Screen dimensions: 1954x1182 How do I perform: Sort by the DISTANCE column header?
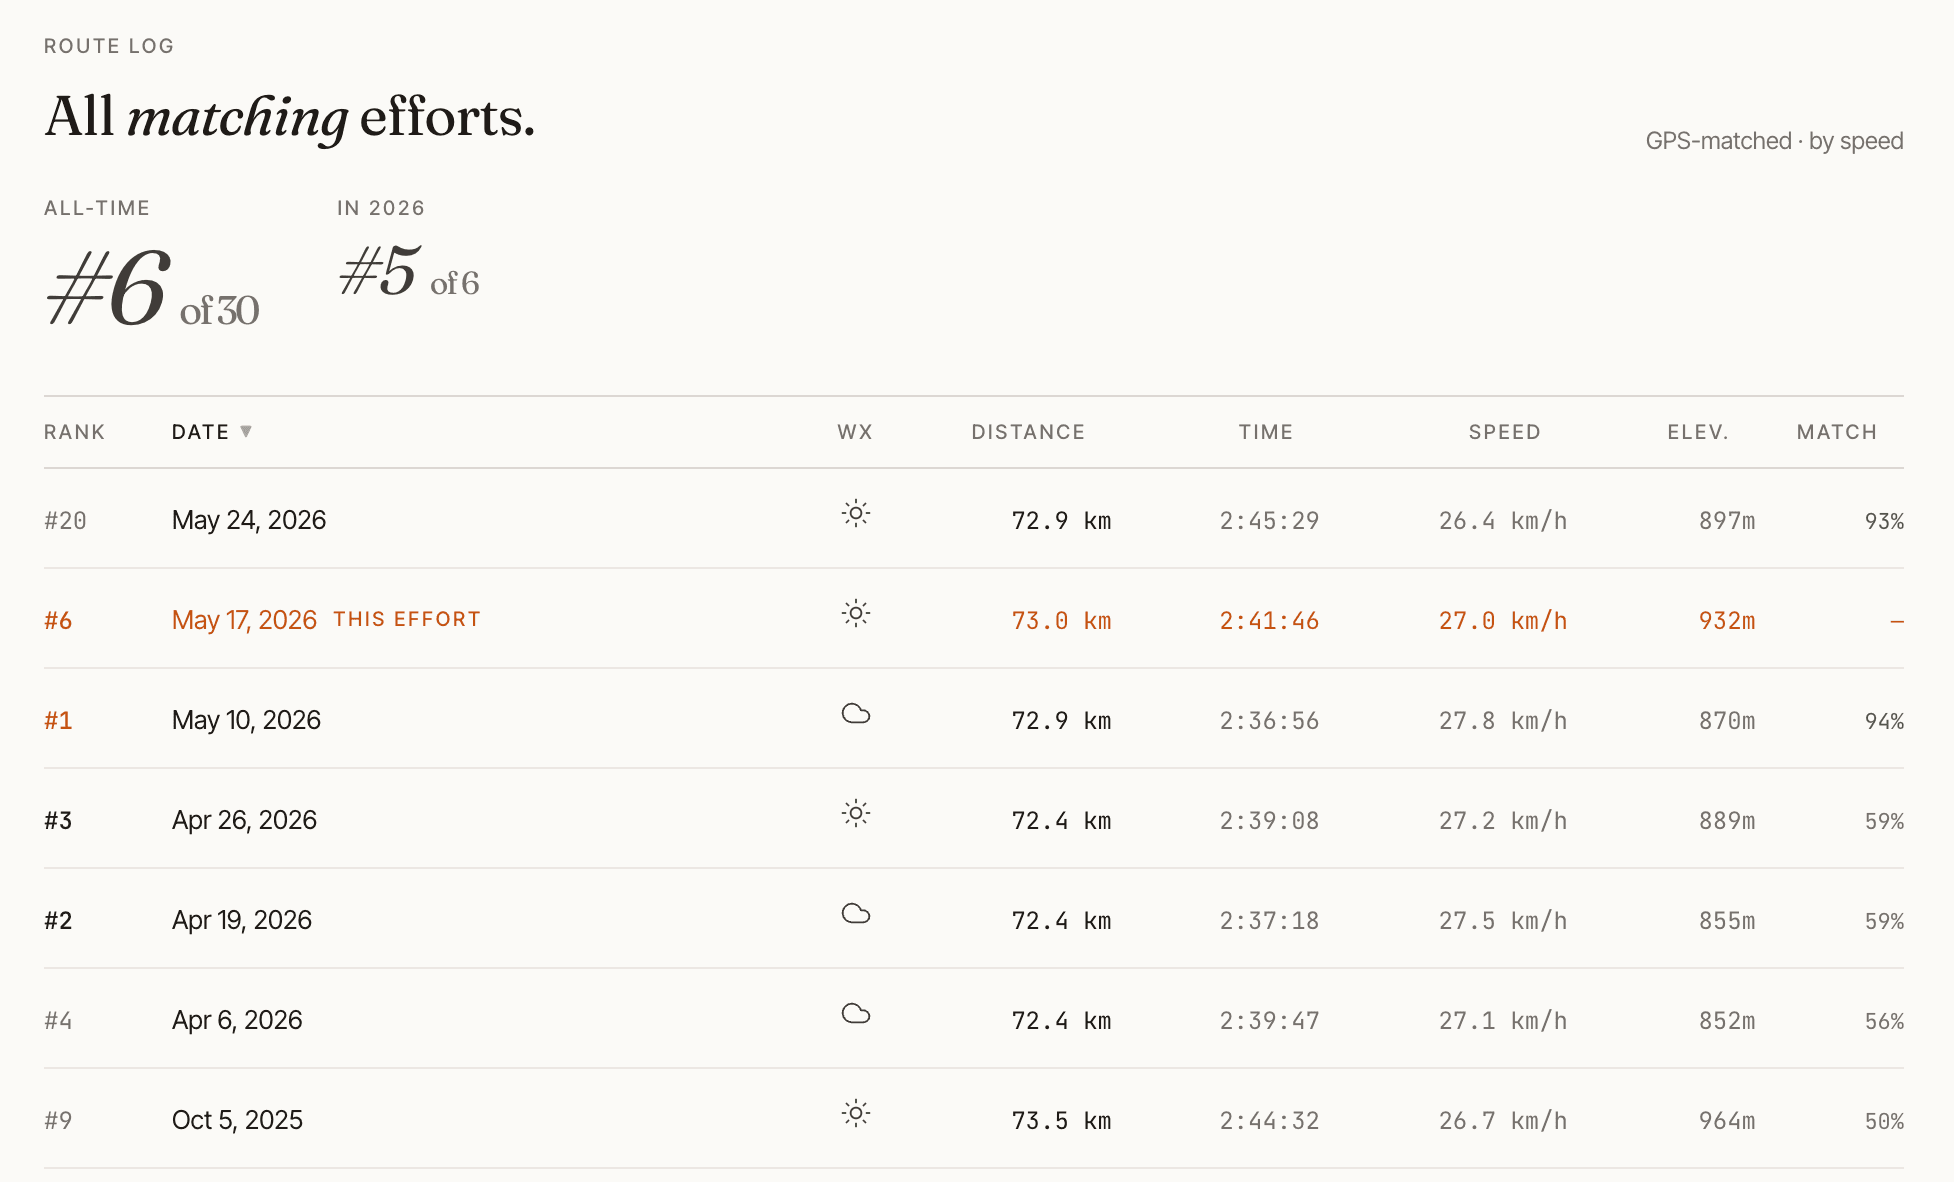(x=1028, y=432)
